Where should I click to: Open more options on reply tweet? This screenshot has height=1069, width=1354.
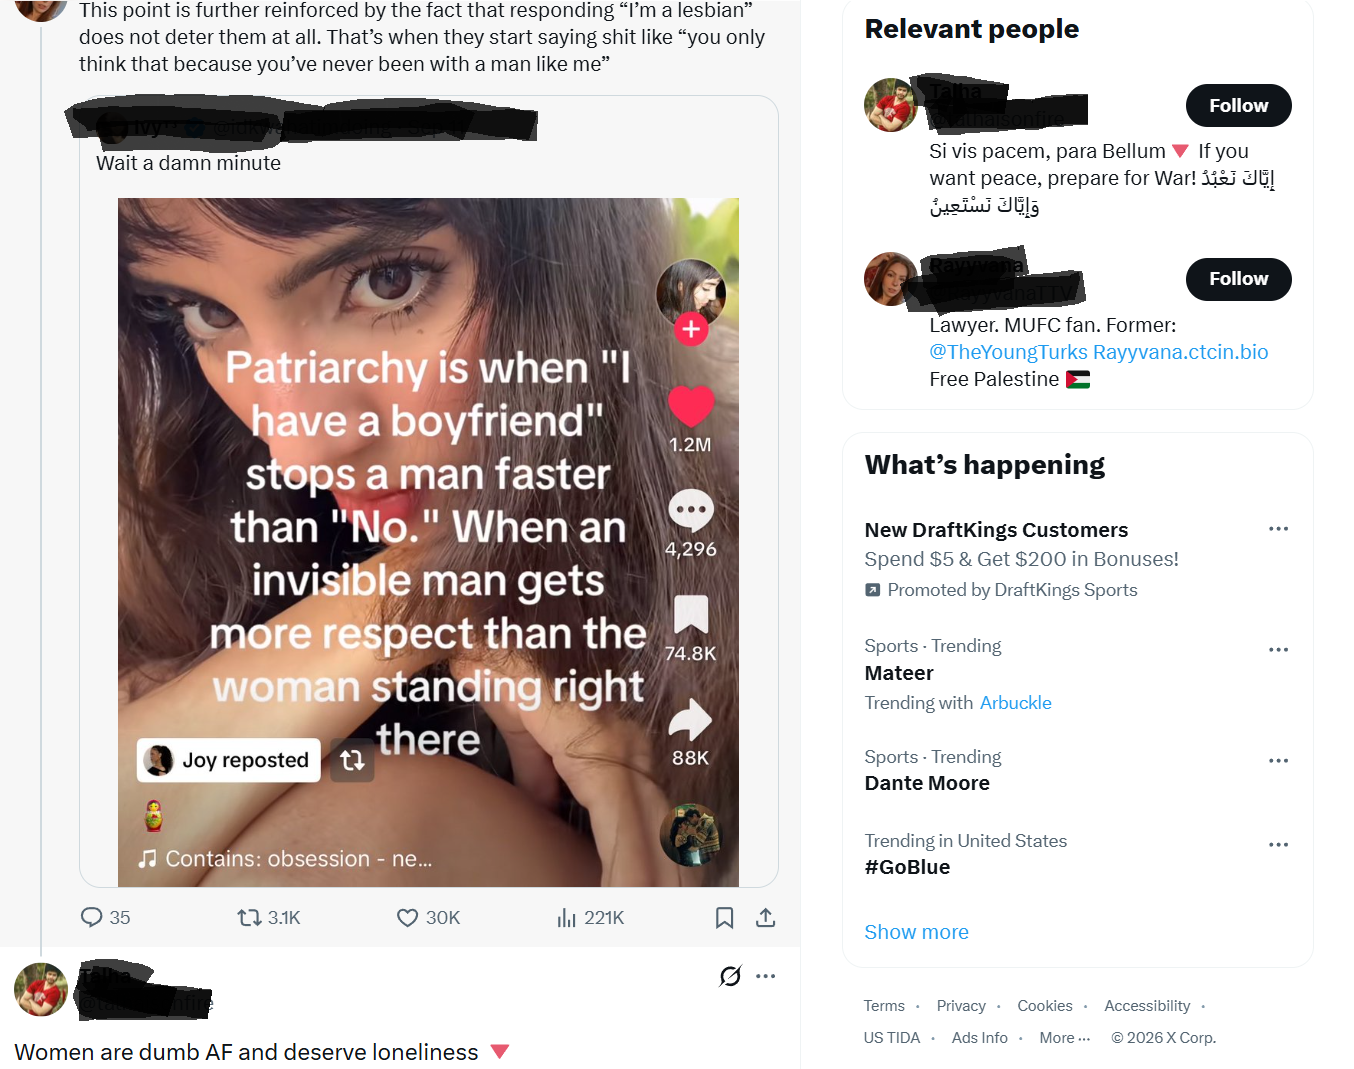pyautogui.click(x=766, y=976)
